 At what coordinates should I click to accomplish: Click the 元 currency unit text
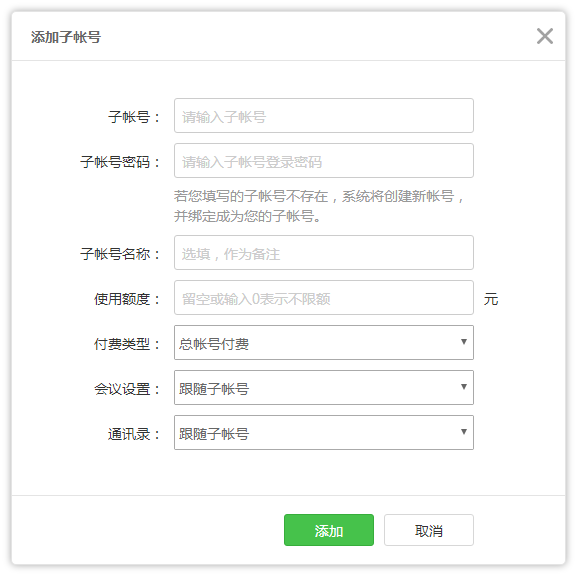click(x=491, y=299)
